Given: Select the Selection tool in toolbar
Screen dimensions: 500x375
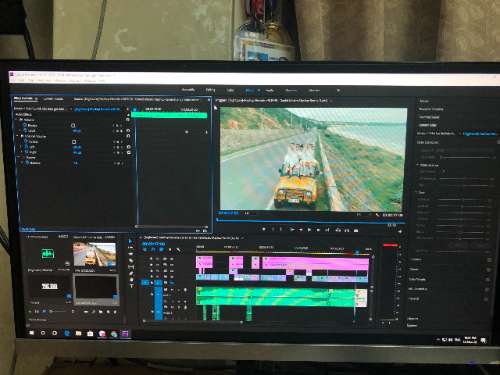Looking at the screenshot, I should (130, 241).
